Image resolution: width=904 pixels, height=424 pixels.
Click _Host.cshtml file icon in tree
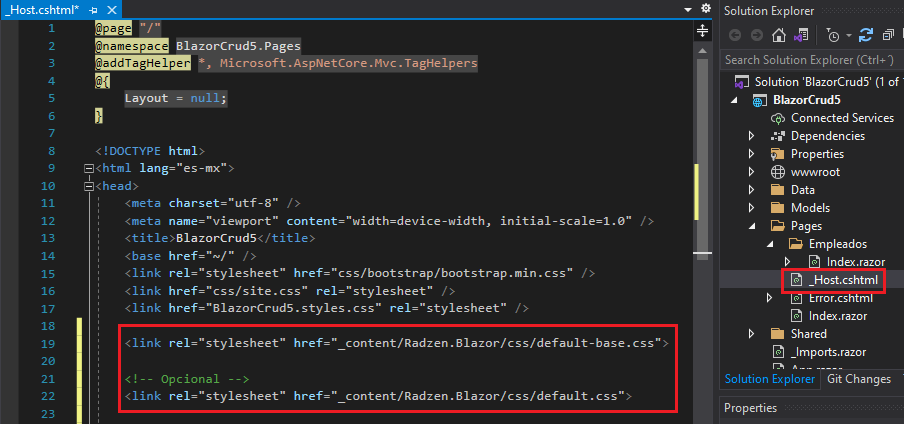[x=796, y=280]
